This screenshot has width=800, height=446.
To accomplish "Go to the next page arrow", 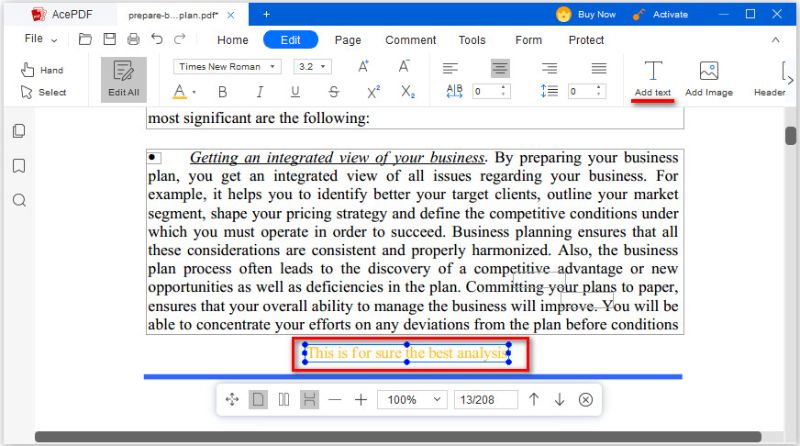I will click(x=559, y=399).
